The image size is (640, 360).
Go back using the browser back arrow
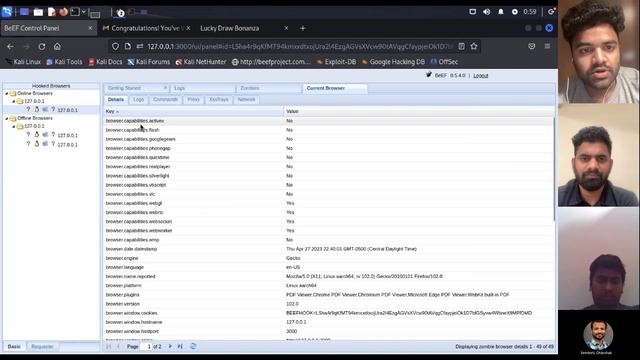(x=11, y=47)
